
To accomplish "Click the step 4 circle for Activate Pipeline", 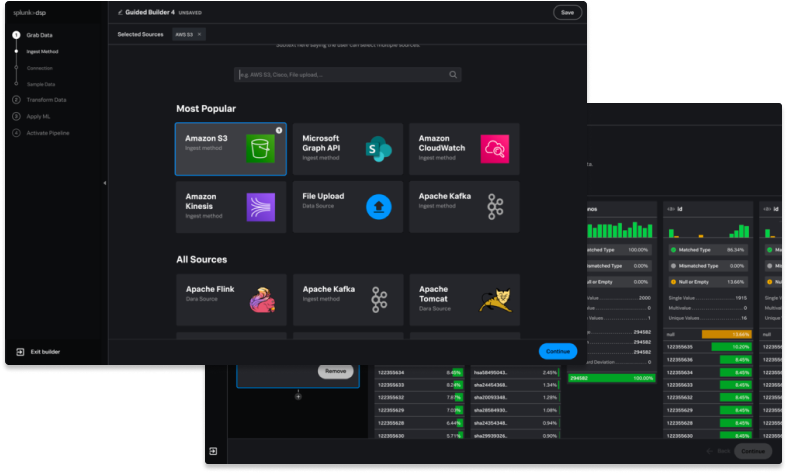I will (x=16, y=133).
